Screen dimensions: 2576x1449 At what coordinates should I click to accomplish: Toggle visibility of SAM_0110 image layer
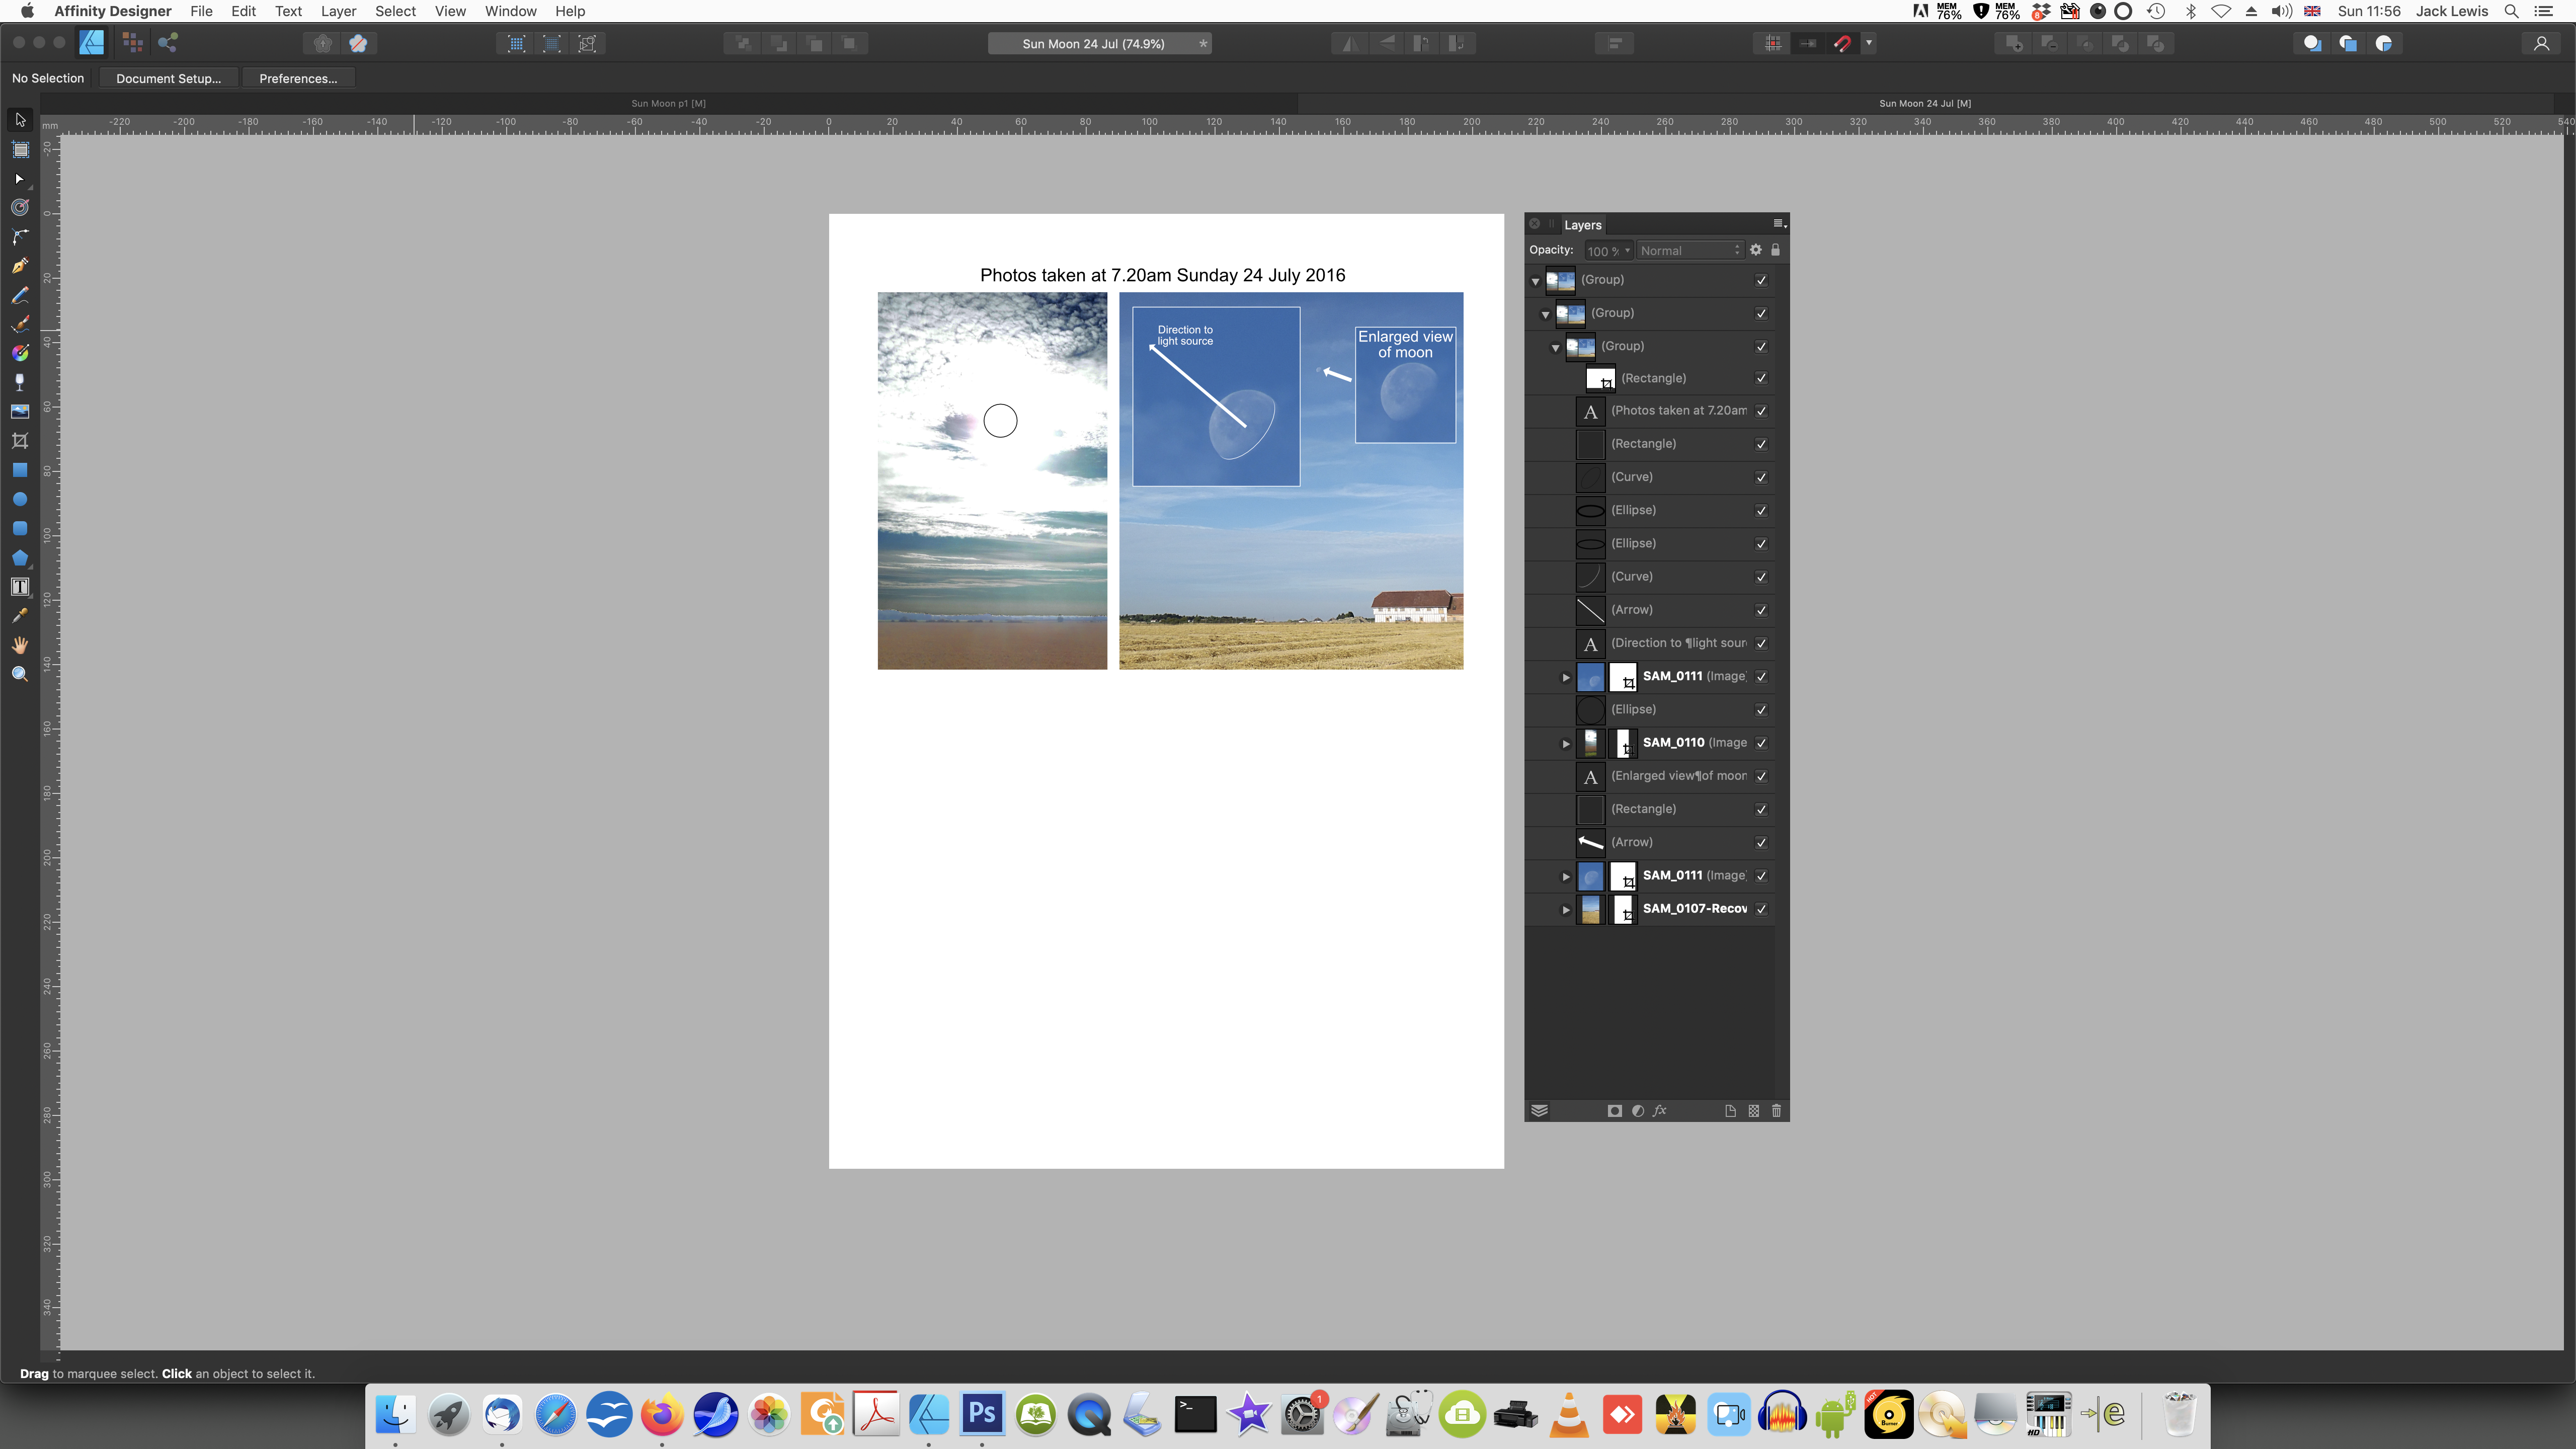pos(1761,743)
